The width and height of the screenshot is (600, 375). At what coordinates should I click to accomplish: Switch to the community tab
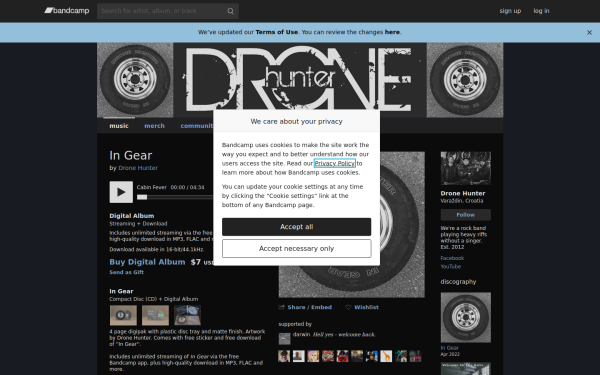point(197,126)
